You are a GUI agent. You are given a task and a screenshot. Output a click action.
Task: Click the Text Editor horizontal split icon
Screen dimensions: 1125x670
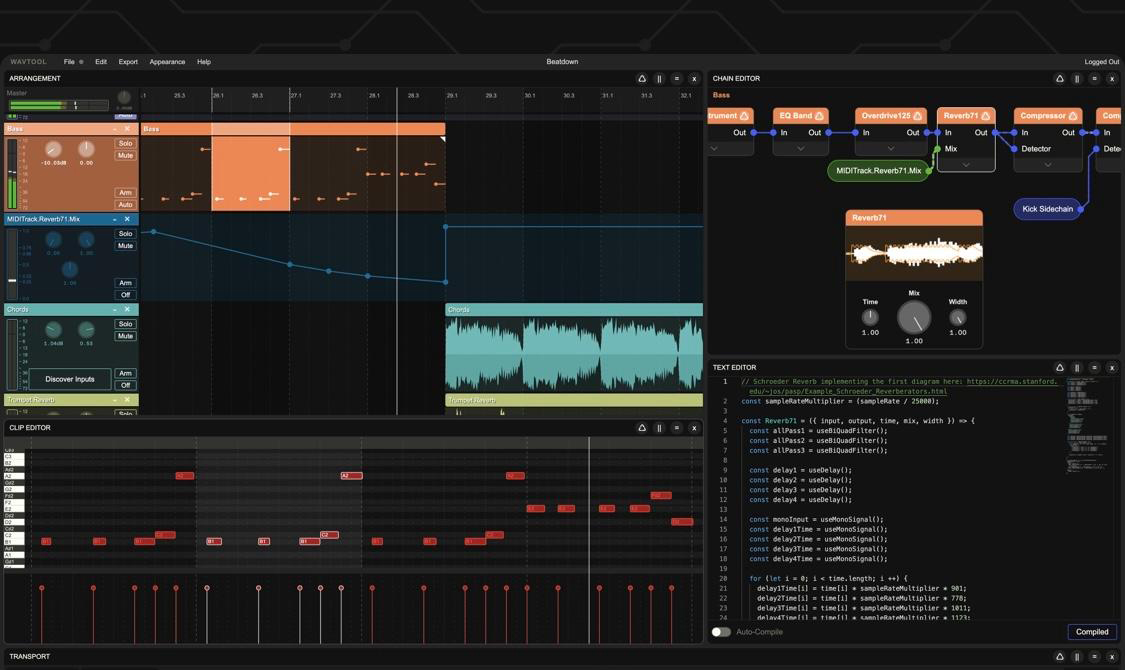coord(1094,367)
